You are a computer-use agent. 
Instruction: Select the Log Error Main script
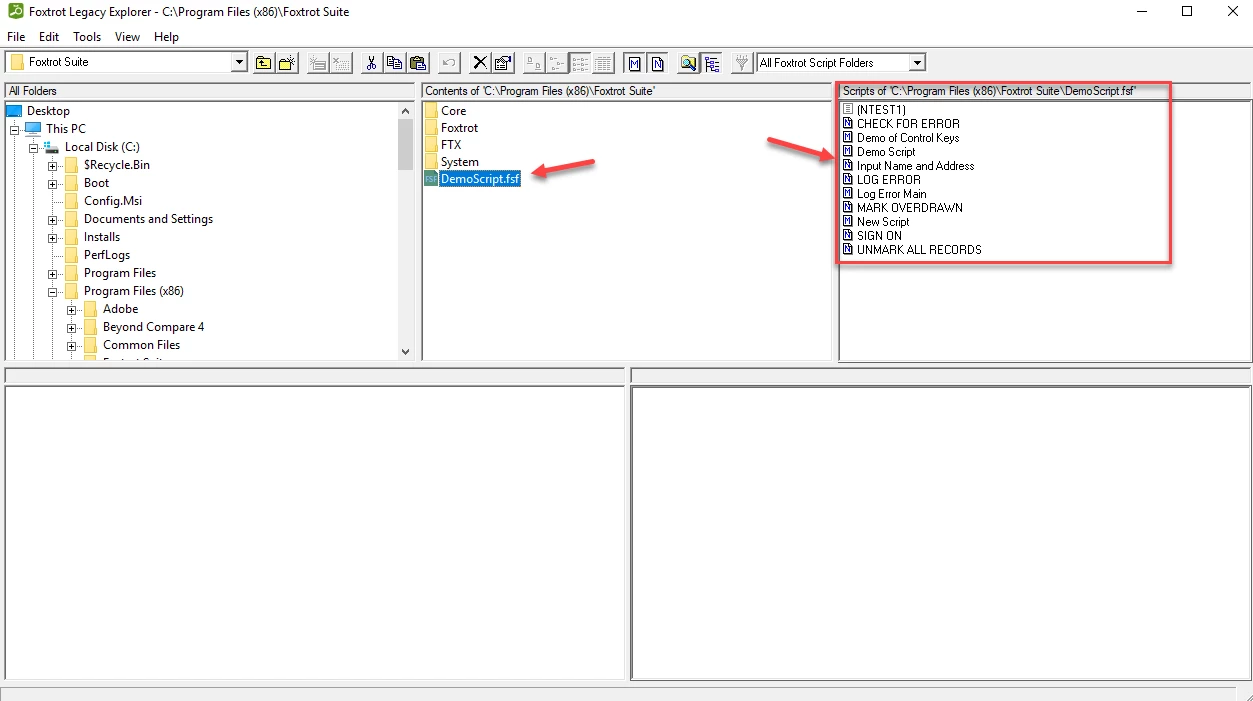tap(891, 194)
